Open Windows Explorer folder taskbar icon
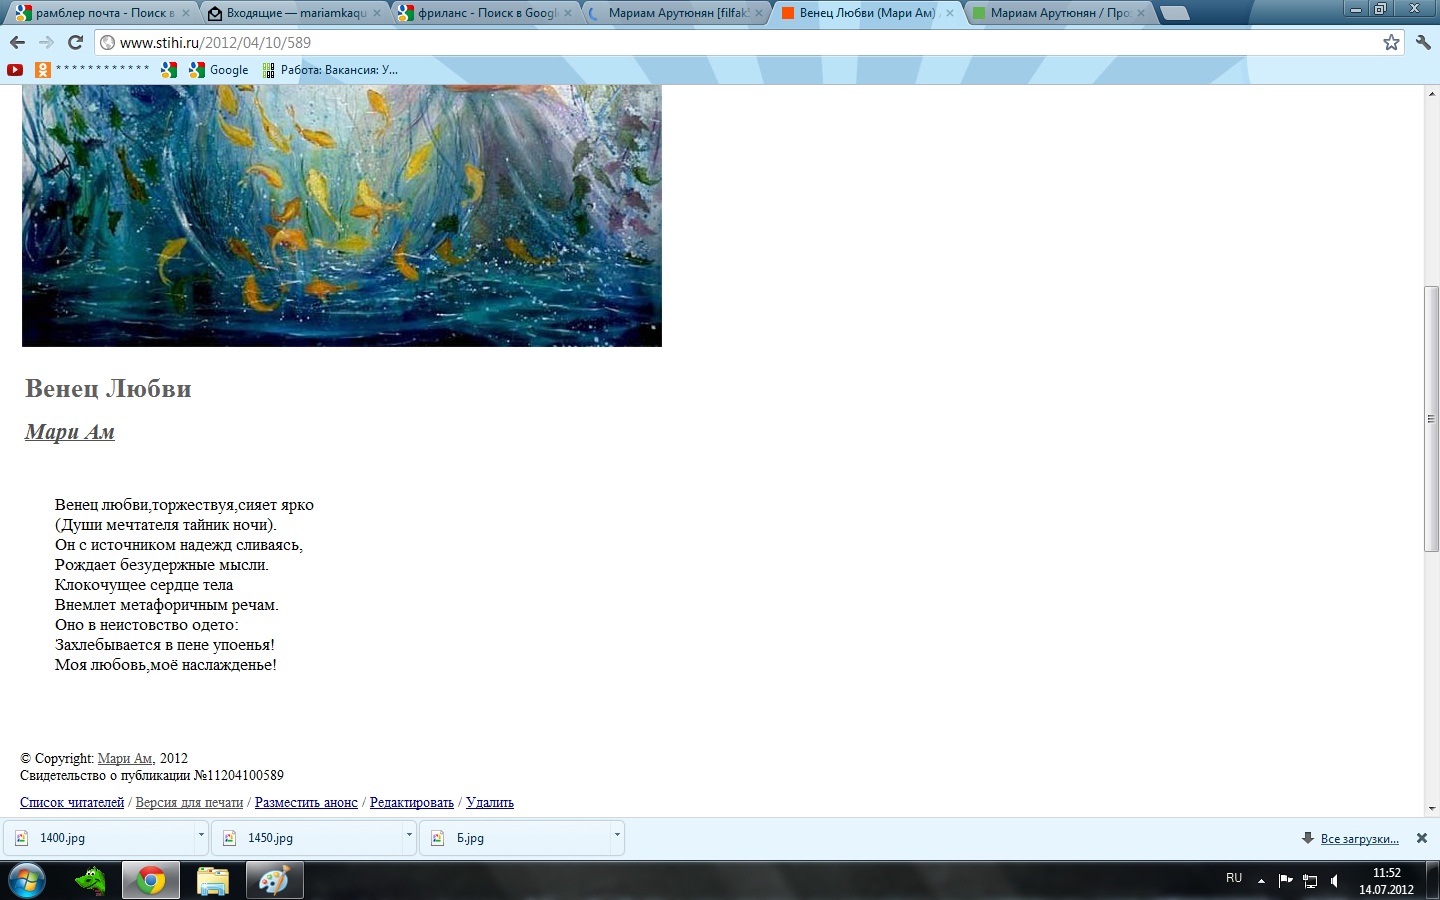 (x=212, y=881)
